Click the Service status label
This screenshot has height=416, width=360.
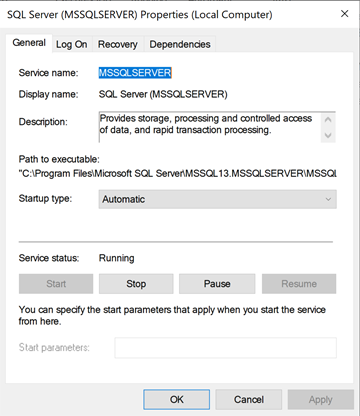pyautogui.click(x=49, y=258)
